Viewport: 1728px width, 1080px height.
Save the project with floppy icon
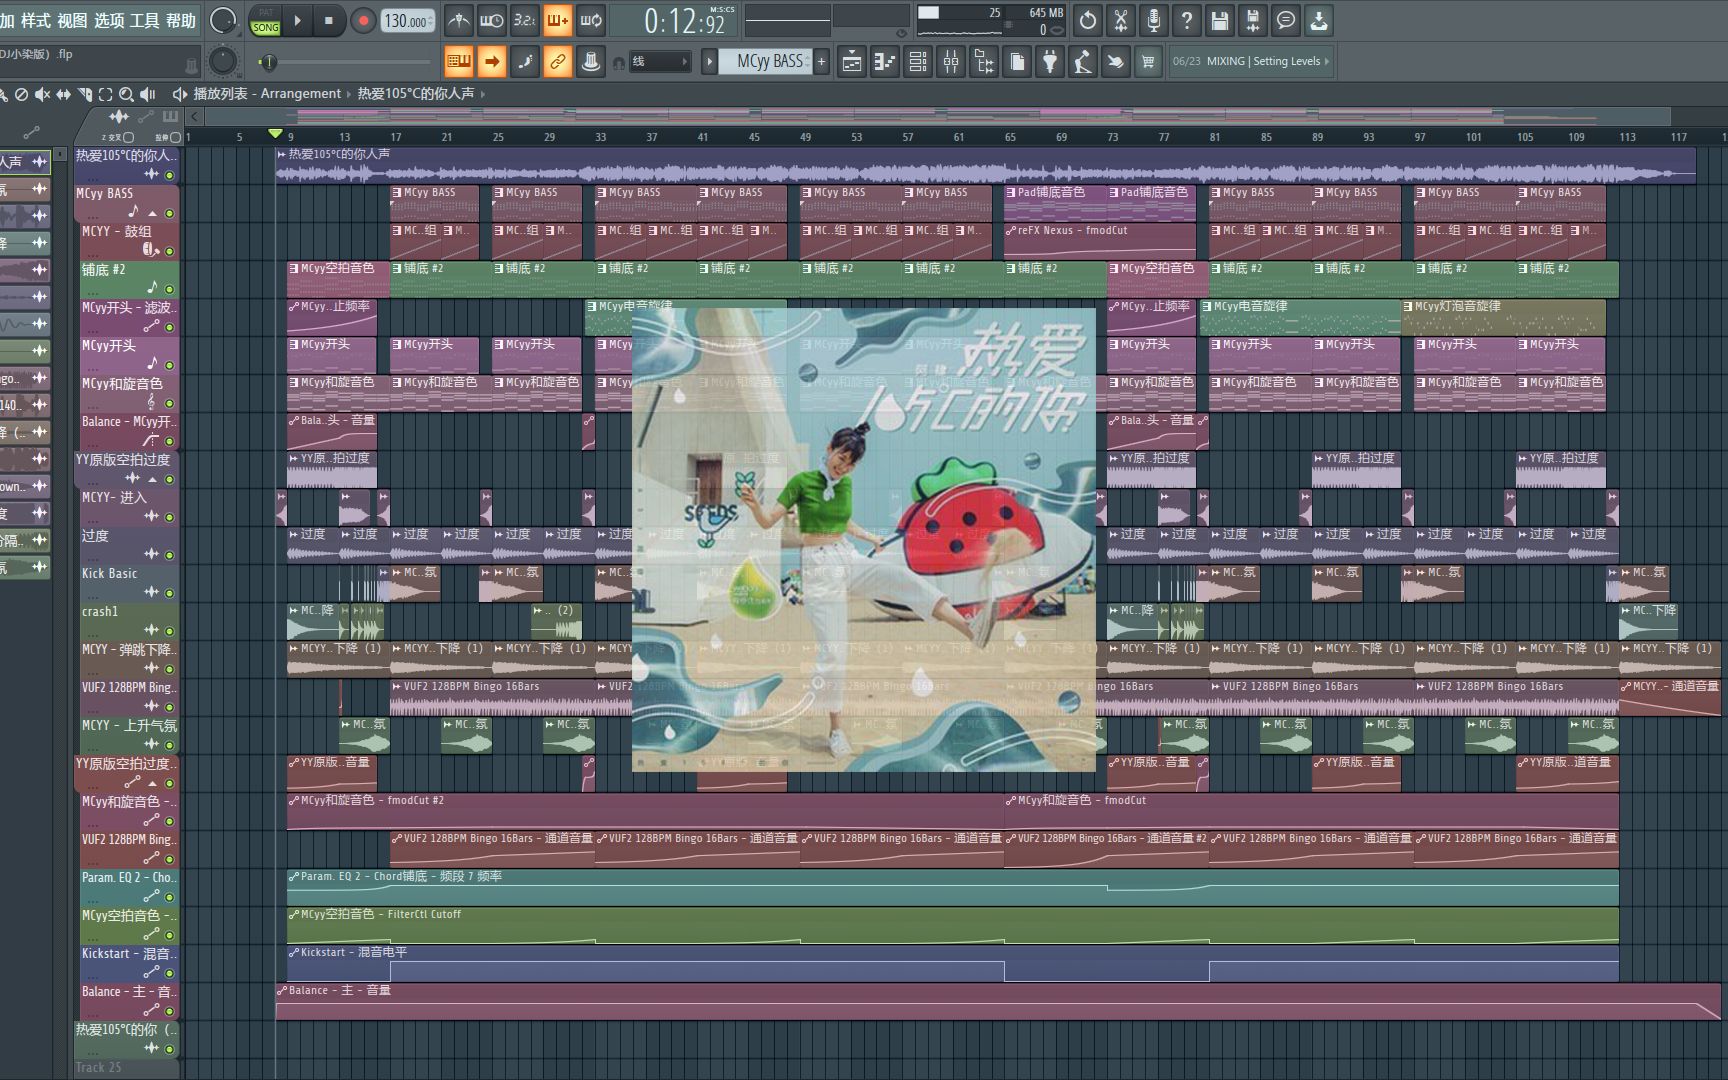(x=1220, y=20)
